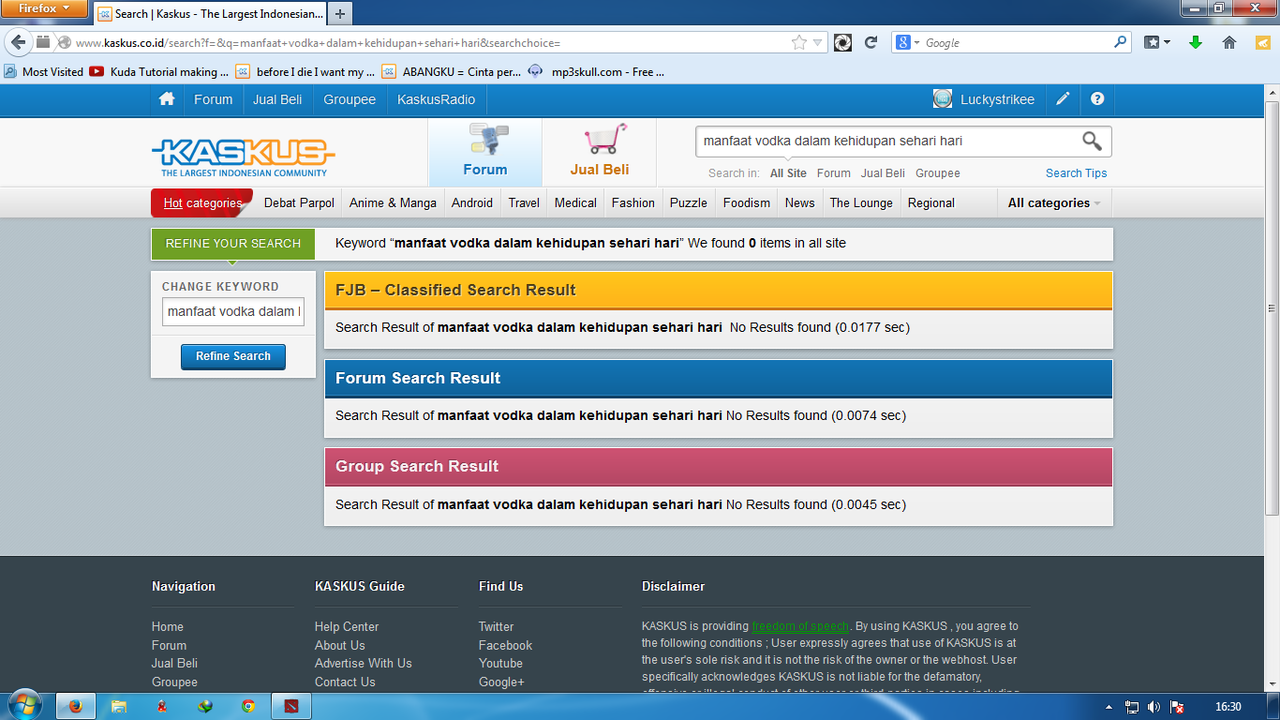Open the Google search engine dropdown

coord(907,42)
